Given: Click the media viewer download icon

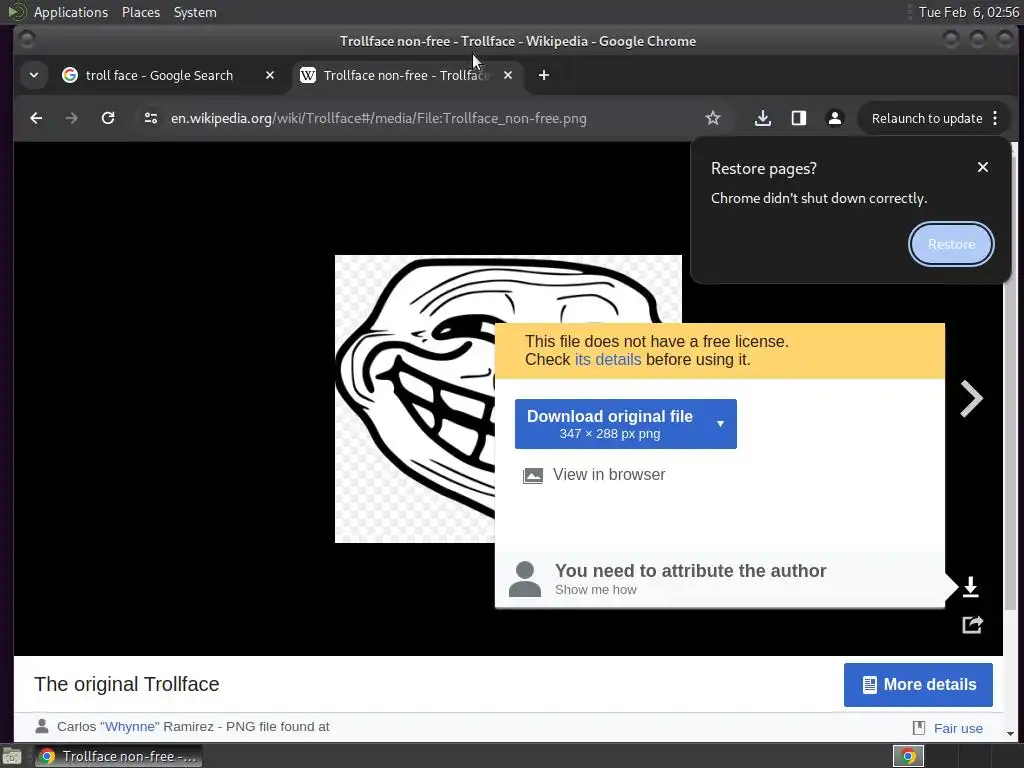Looking at the screenshot, I should [970, 586].
